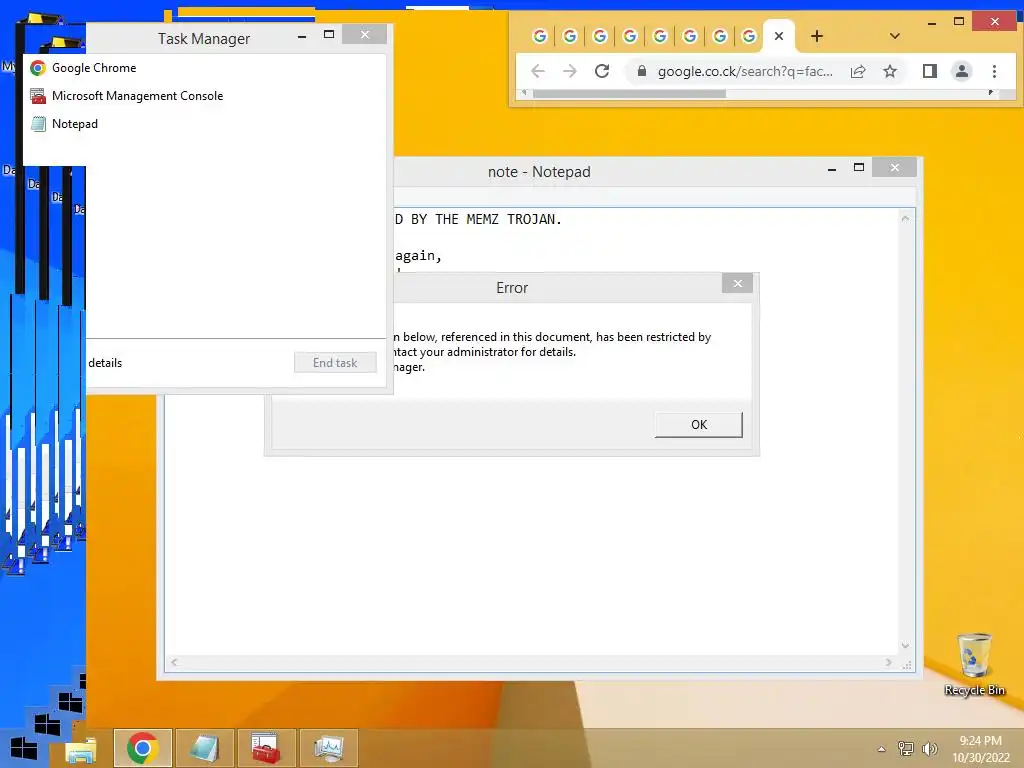Click Chrome's forward arrow

[x=569, y=71]
